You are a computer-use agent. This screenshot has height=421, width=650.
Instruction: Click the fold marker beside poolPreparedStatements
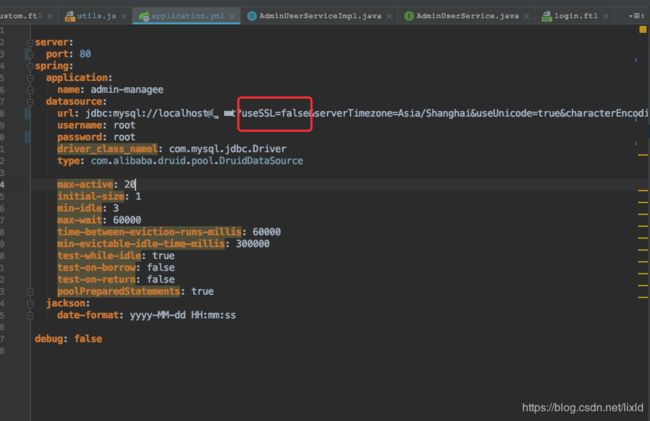(x=30, y=292)
